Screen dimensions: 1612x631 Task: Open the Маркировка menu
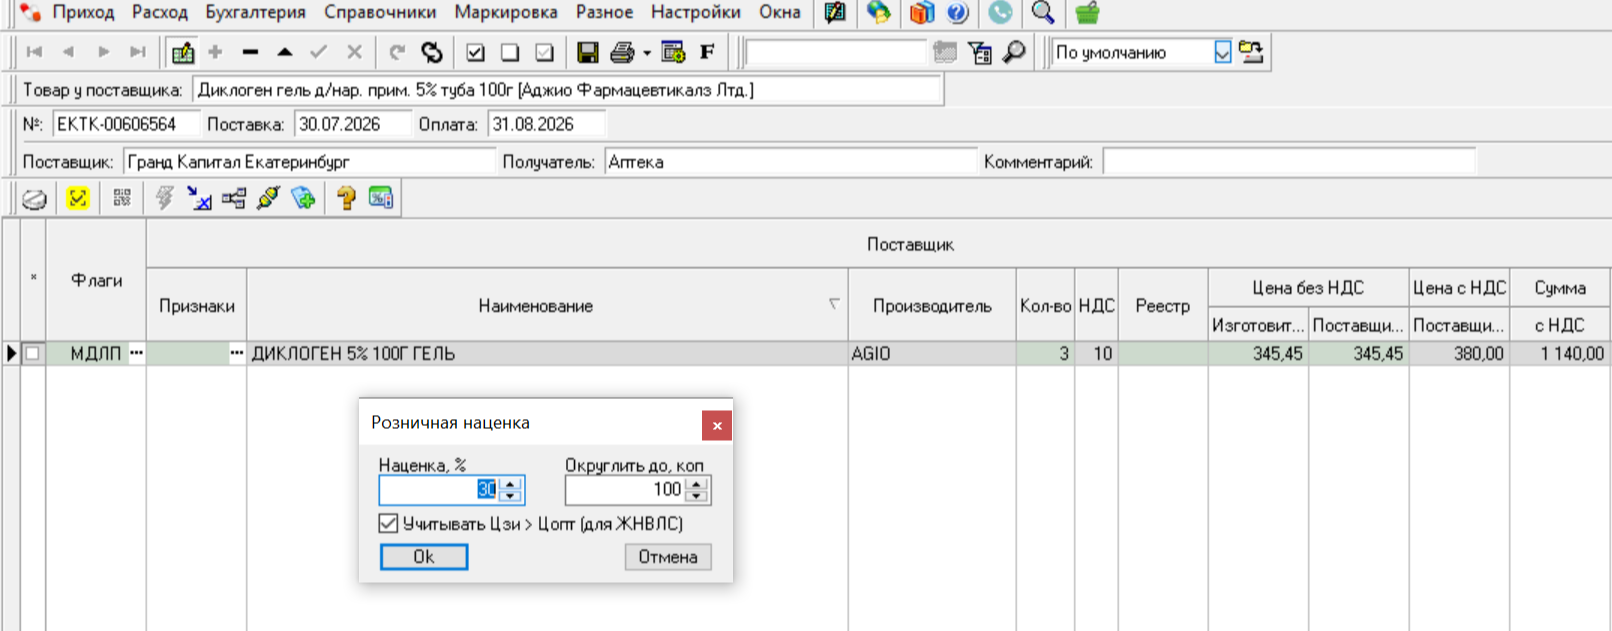click(506, 12)
